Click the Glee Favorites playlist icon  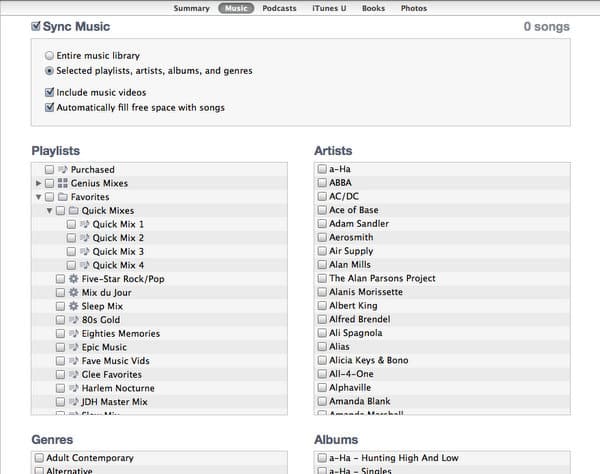(x=73, y=375)
